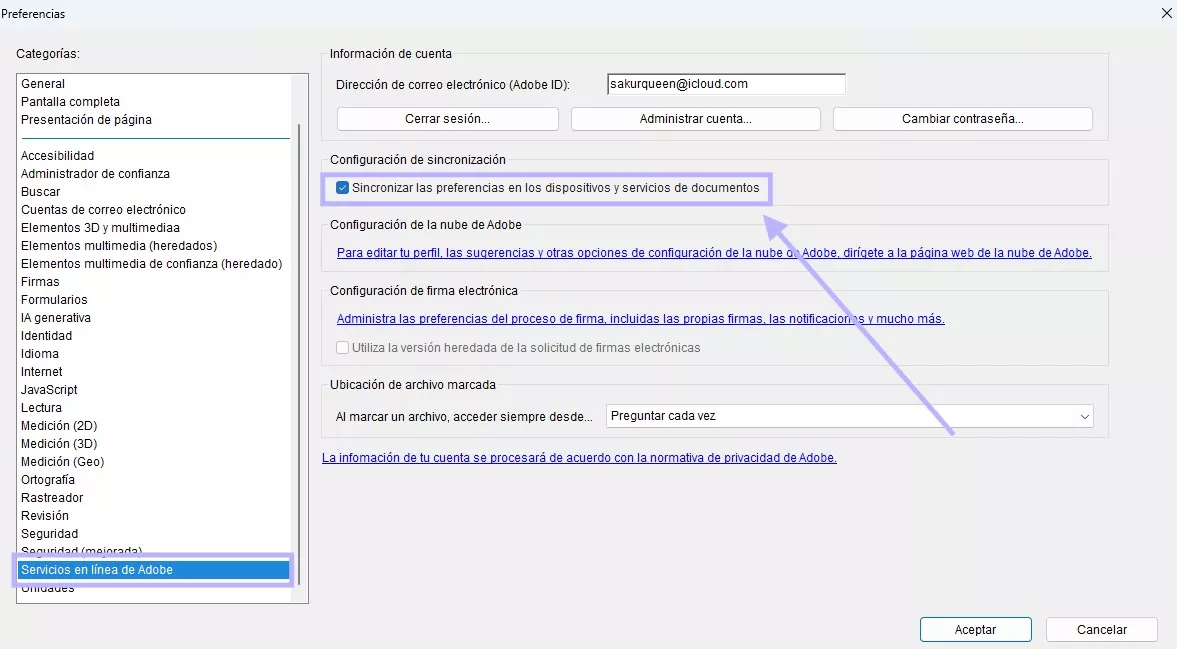This screenshot has width=1177, height=649.
Task: Open the Formularios category
Action: (54, 300)
